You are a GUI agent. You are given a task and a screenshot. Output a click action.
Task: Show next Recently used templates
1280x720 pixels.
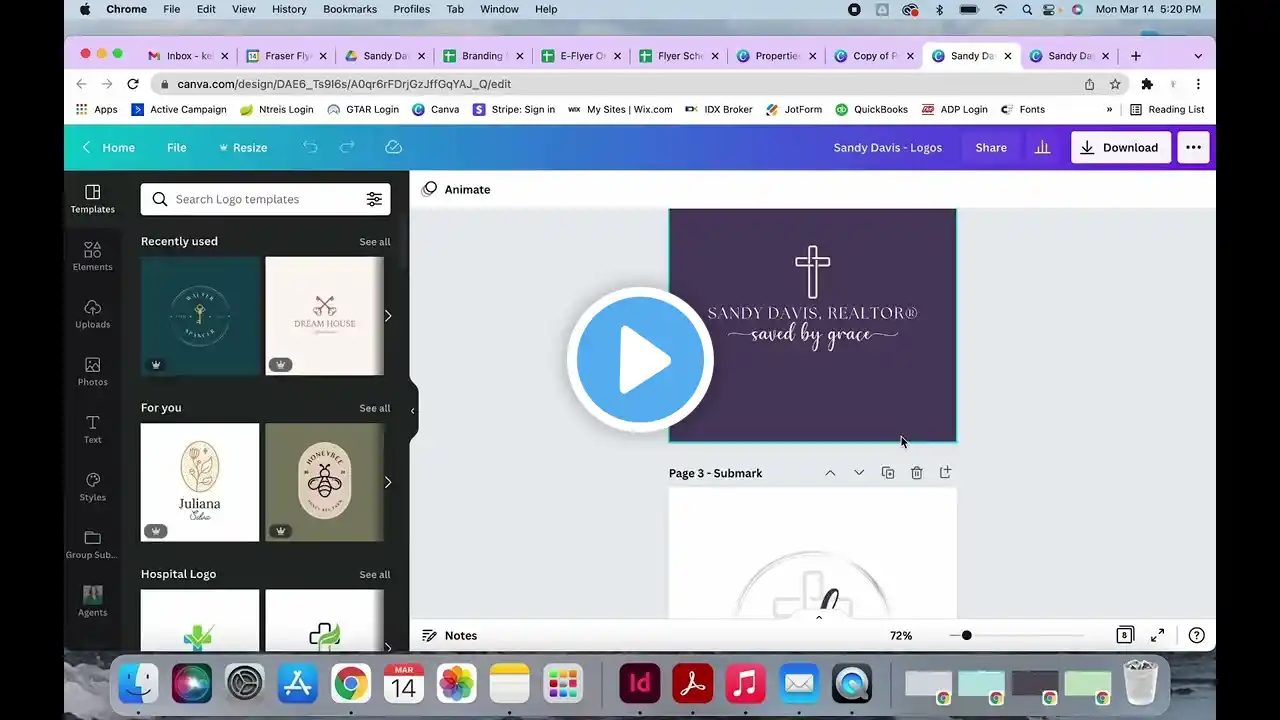coord(388,316)
